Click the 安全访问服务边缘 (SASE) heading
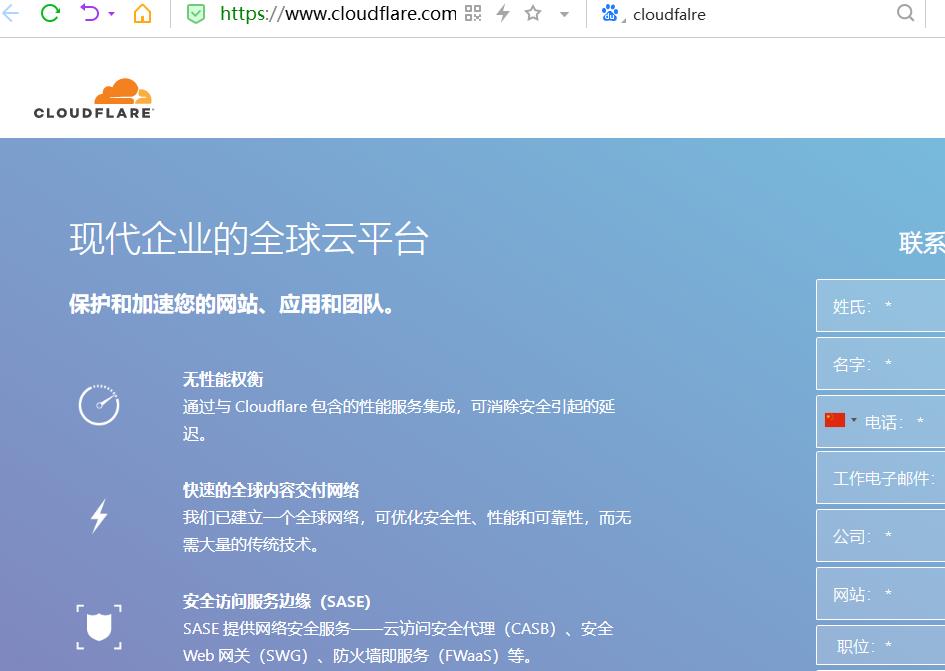 pos(277,601)
